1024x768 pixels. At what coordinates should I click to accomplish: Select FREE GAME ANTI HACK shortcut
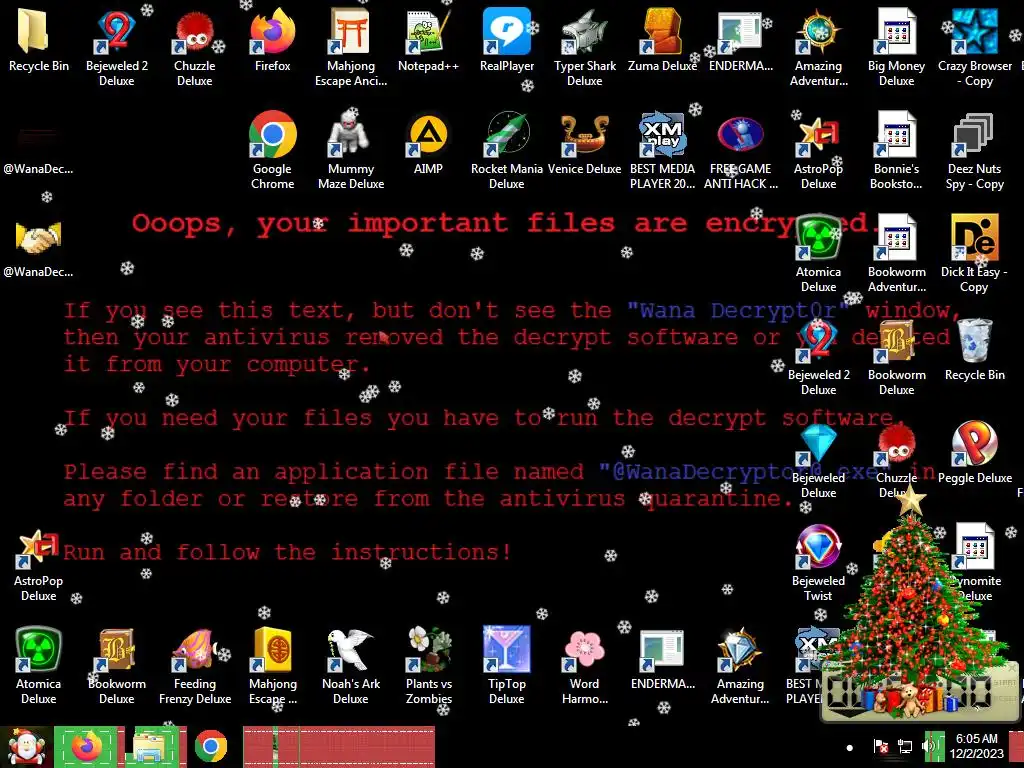coord(741,150)
